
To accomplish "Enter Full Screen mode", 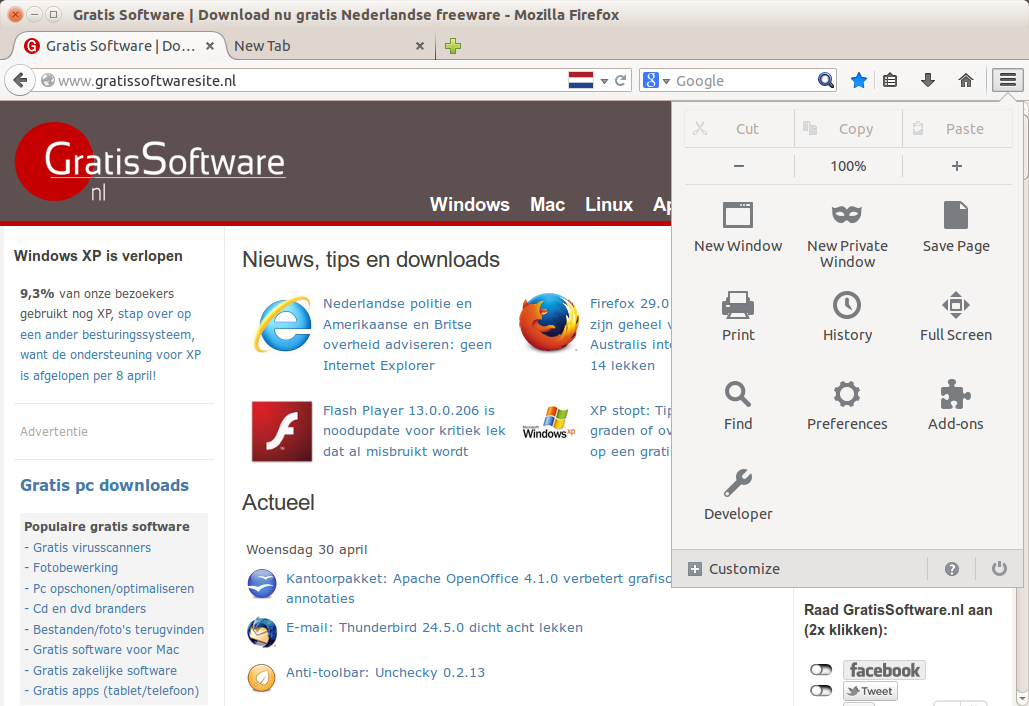I will (x=956, y=316).
